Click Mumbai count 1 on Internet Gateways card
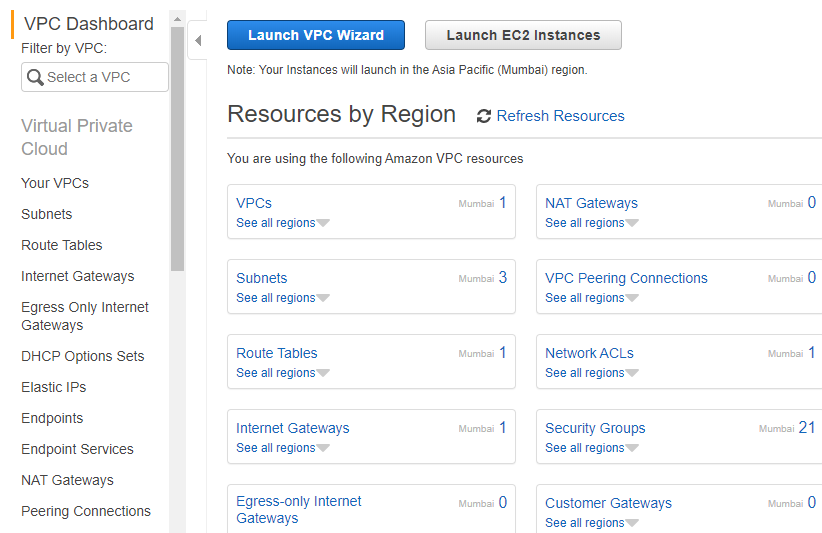The image size is (822, 533). 503,427
